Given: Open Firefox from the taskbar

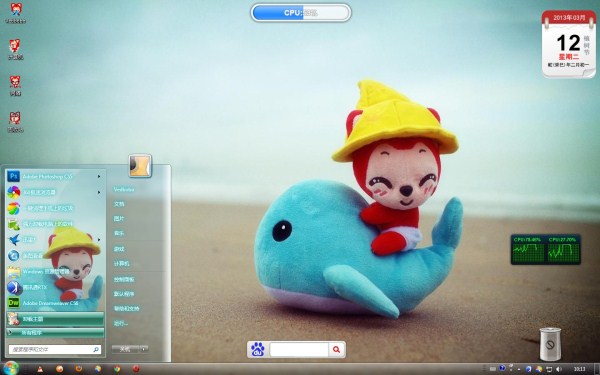Looking at the screenshot, I should (x=79, y=369).
